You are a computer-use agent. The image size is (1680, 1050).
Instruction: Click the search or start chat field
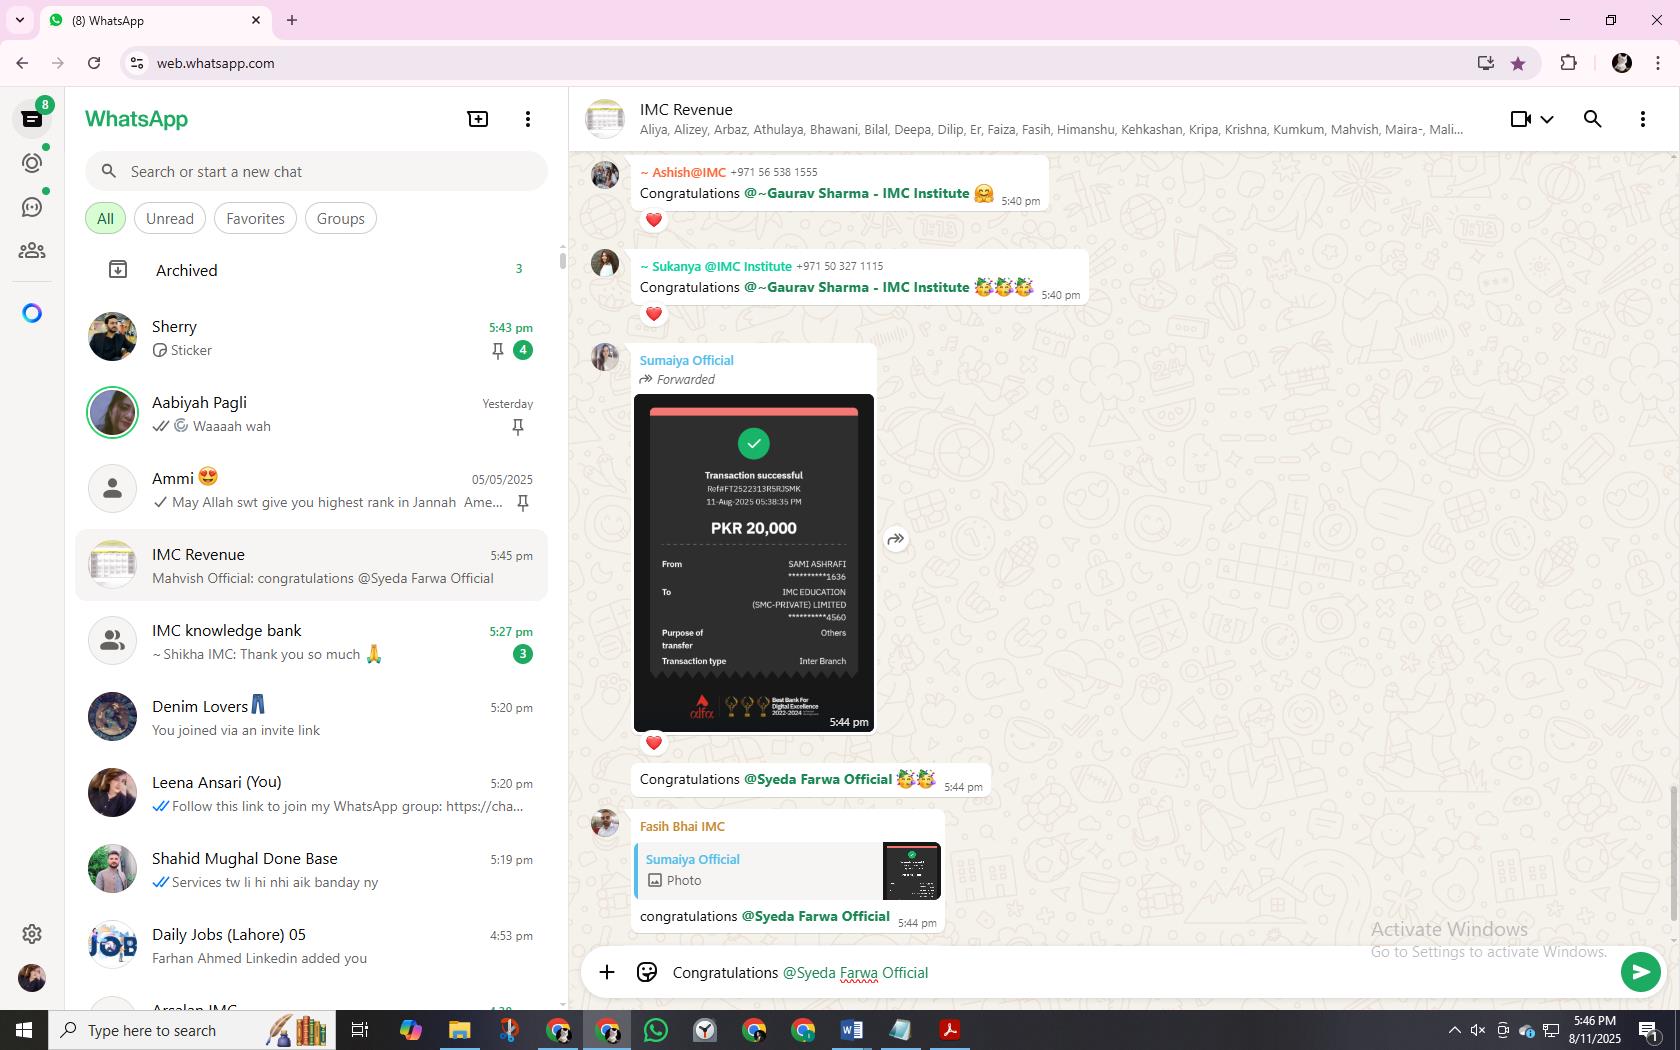pyautogui.click(x=316, y=171)
